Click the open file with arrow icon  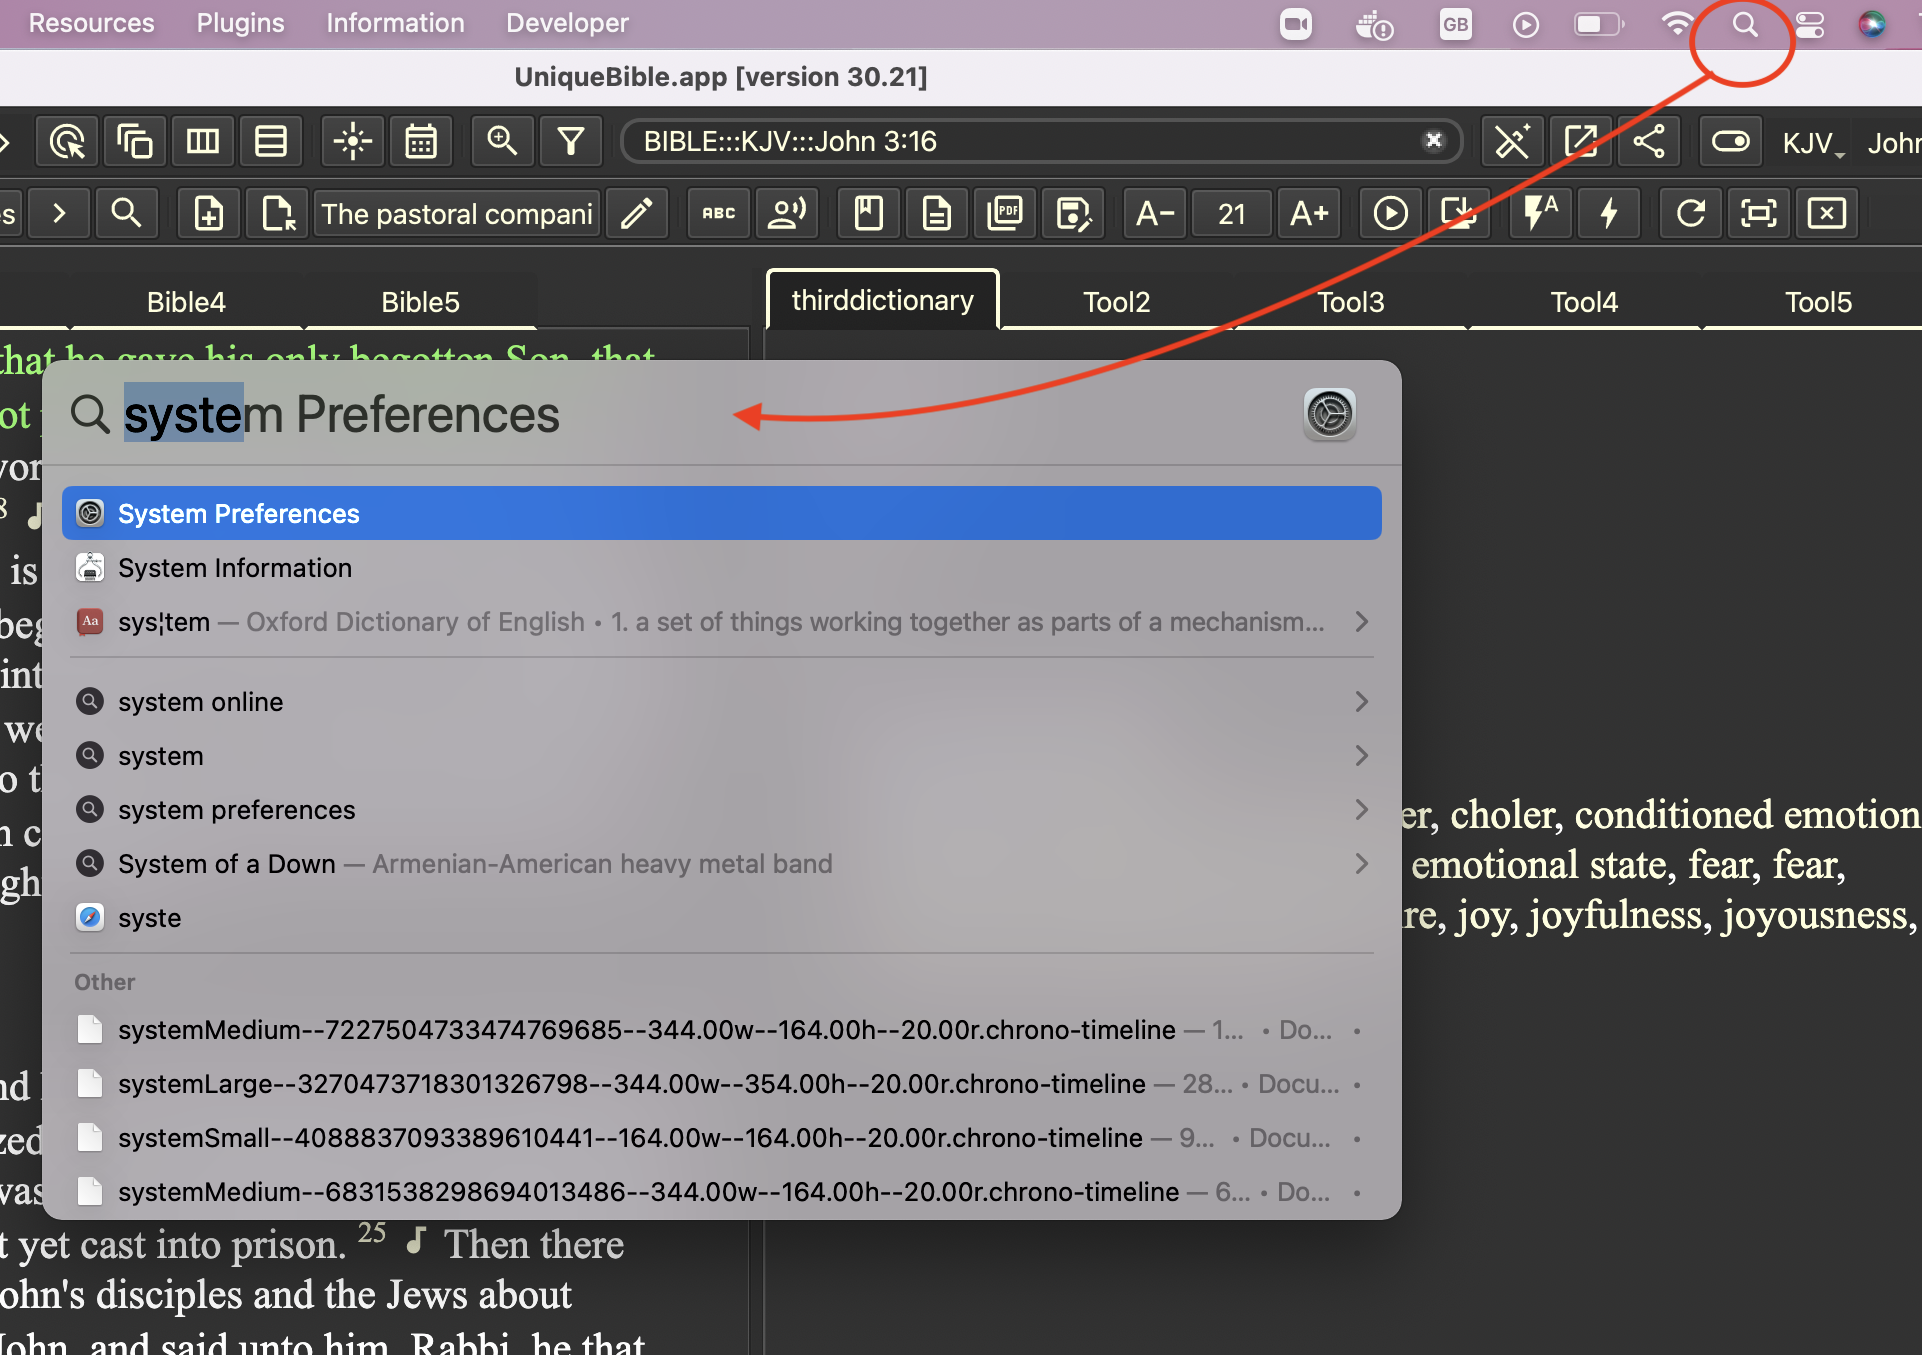(277, 213)
